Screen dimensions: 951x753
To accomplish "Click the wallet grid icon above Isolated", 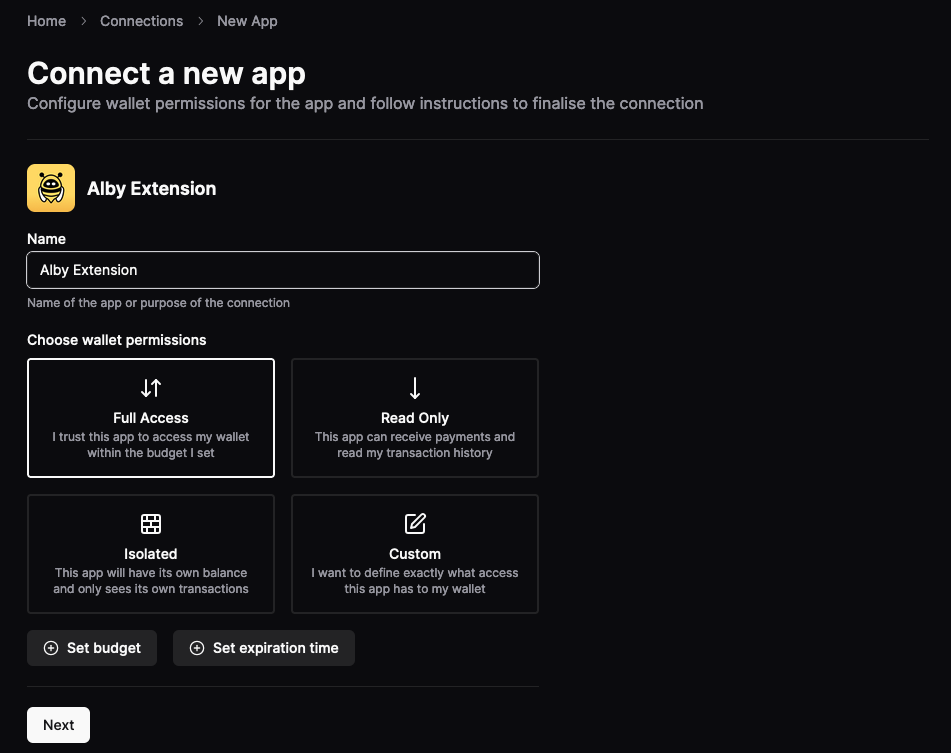I will click(150, 524).
